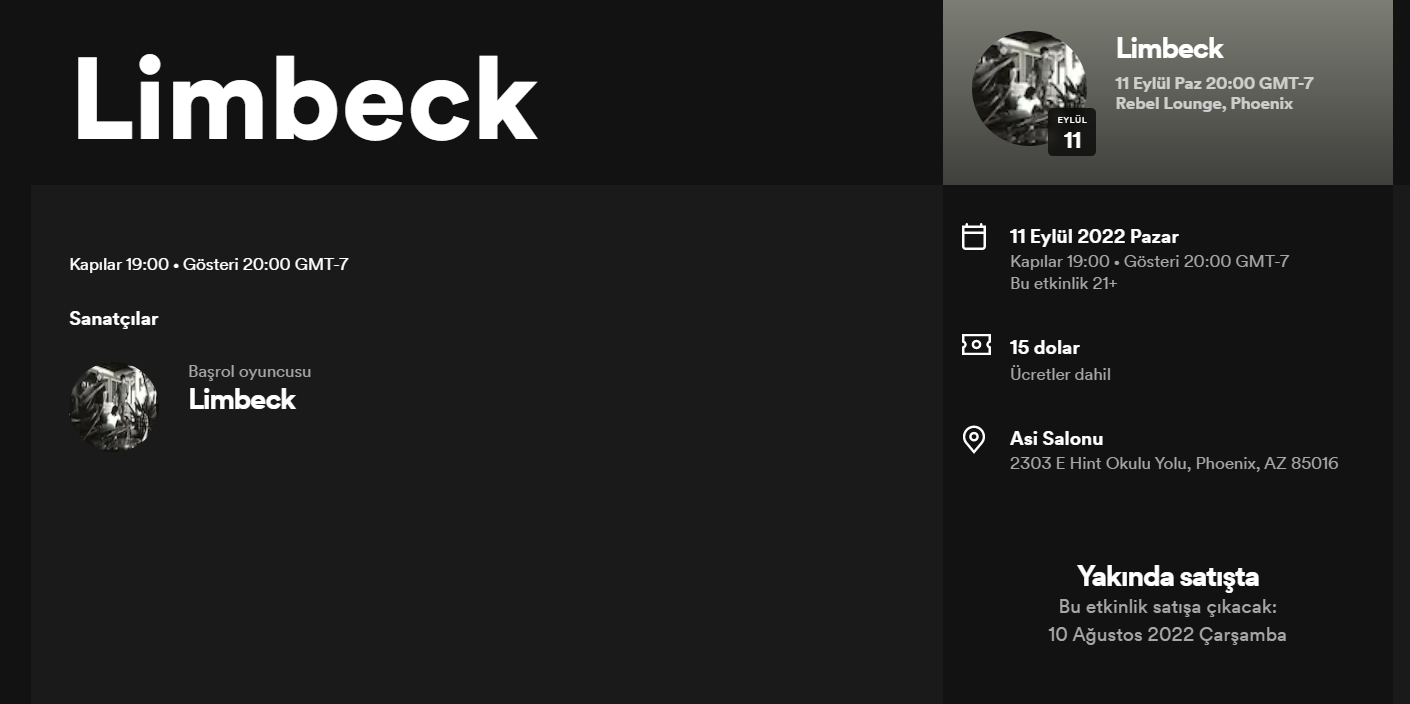Image resolution: width=1410 pixels, height=704 pixels.
Task: Click the Limbeck title in event card
Action: tap(1169, 48)
